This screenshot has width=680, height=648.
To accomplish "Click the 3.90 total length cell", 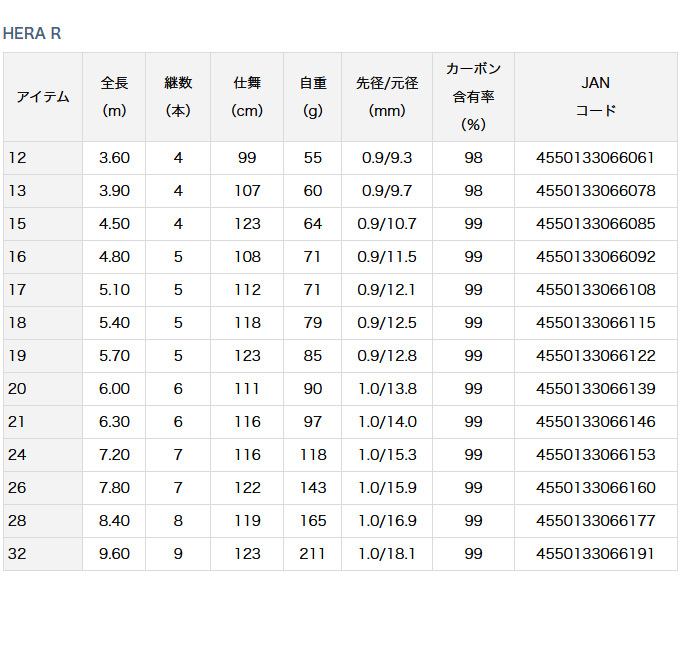I will (x=114, y=191).
